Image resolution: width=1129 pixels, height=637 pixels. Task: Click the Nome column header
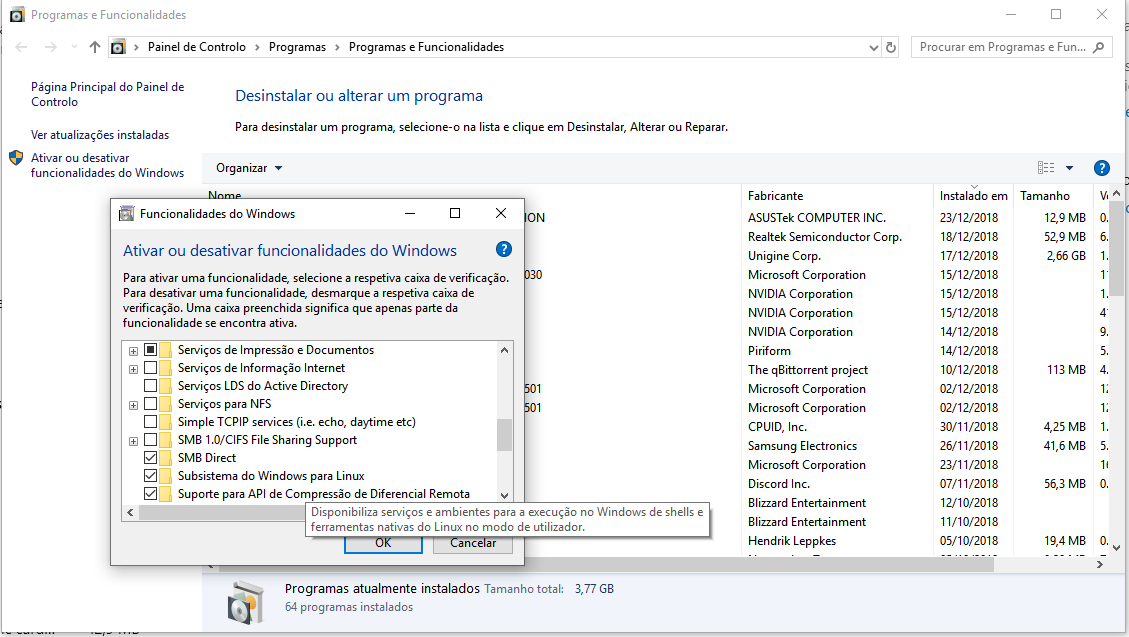[225, 194]
